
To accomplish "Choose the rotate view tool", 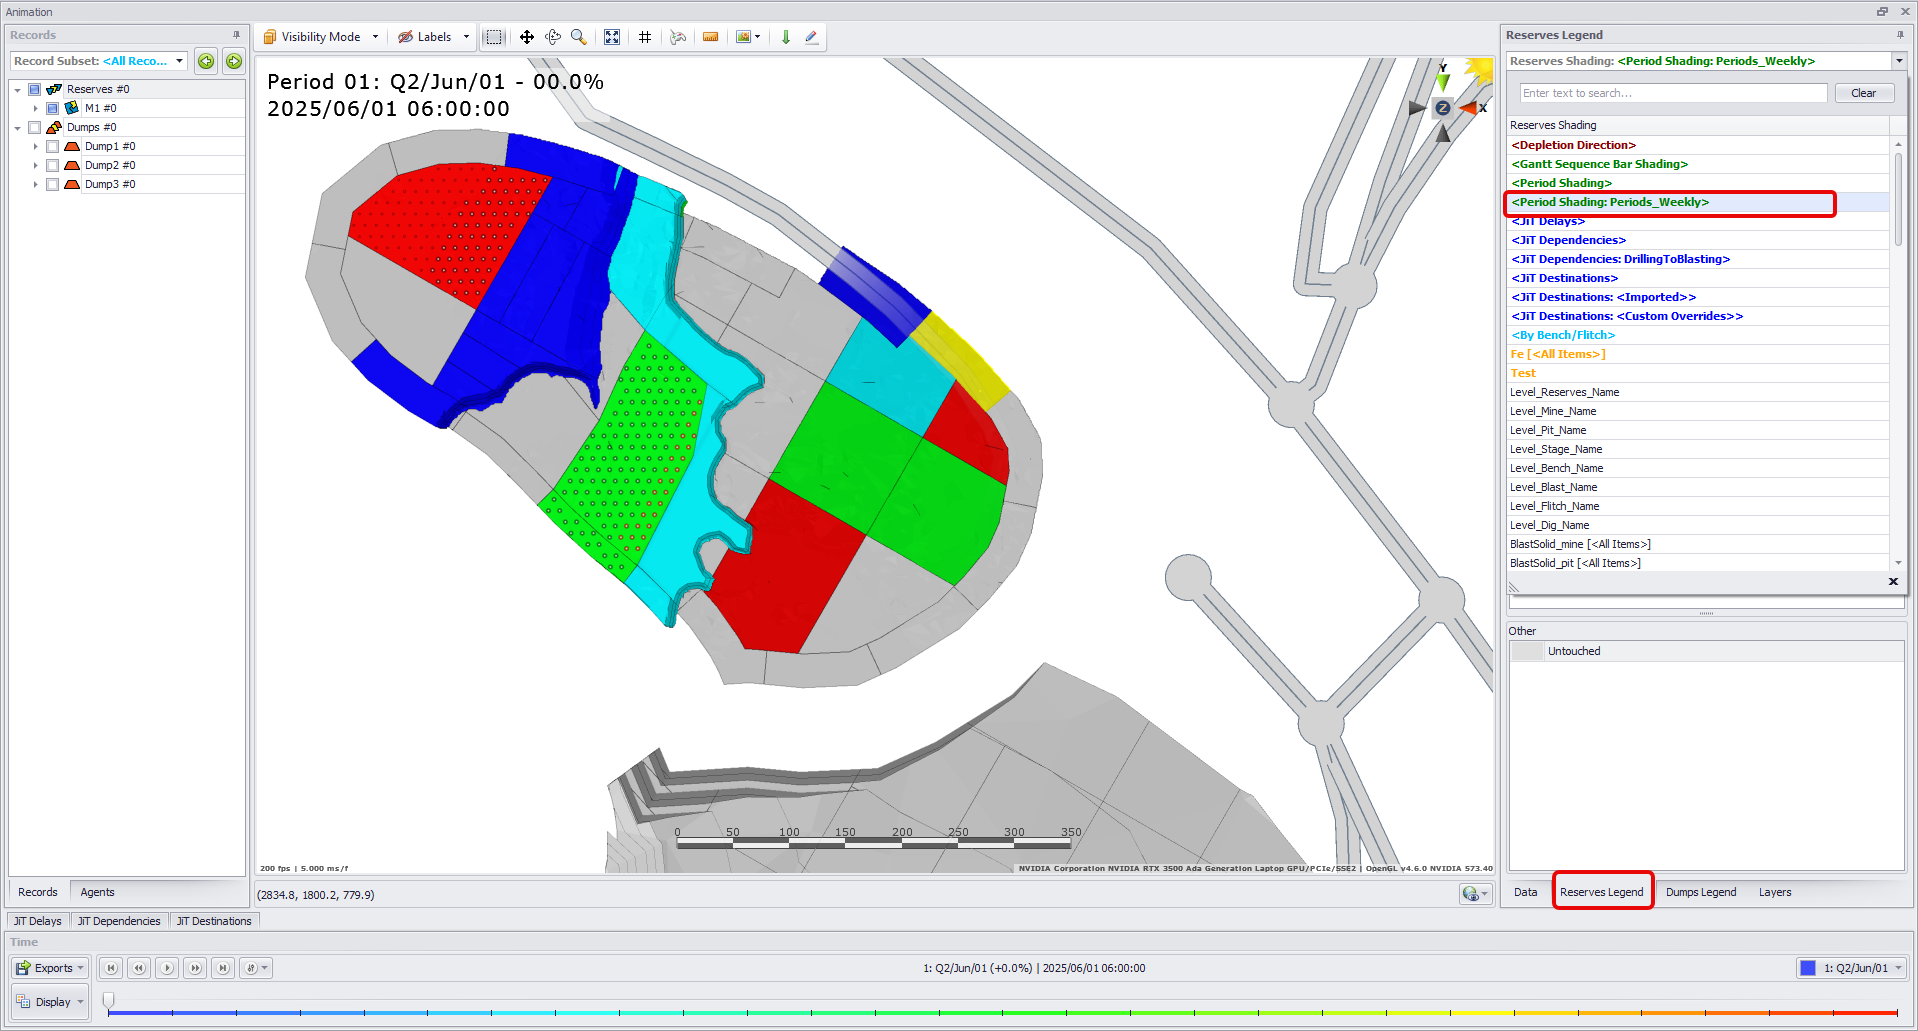I will coord(553,37).
